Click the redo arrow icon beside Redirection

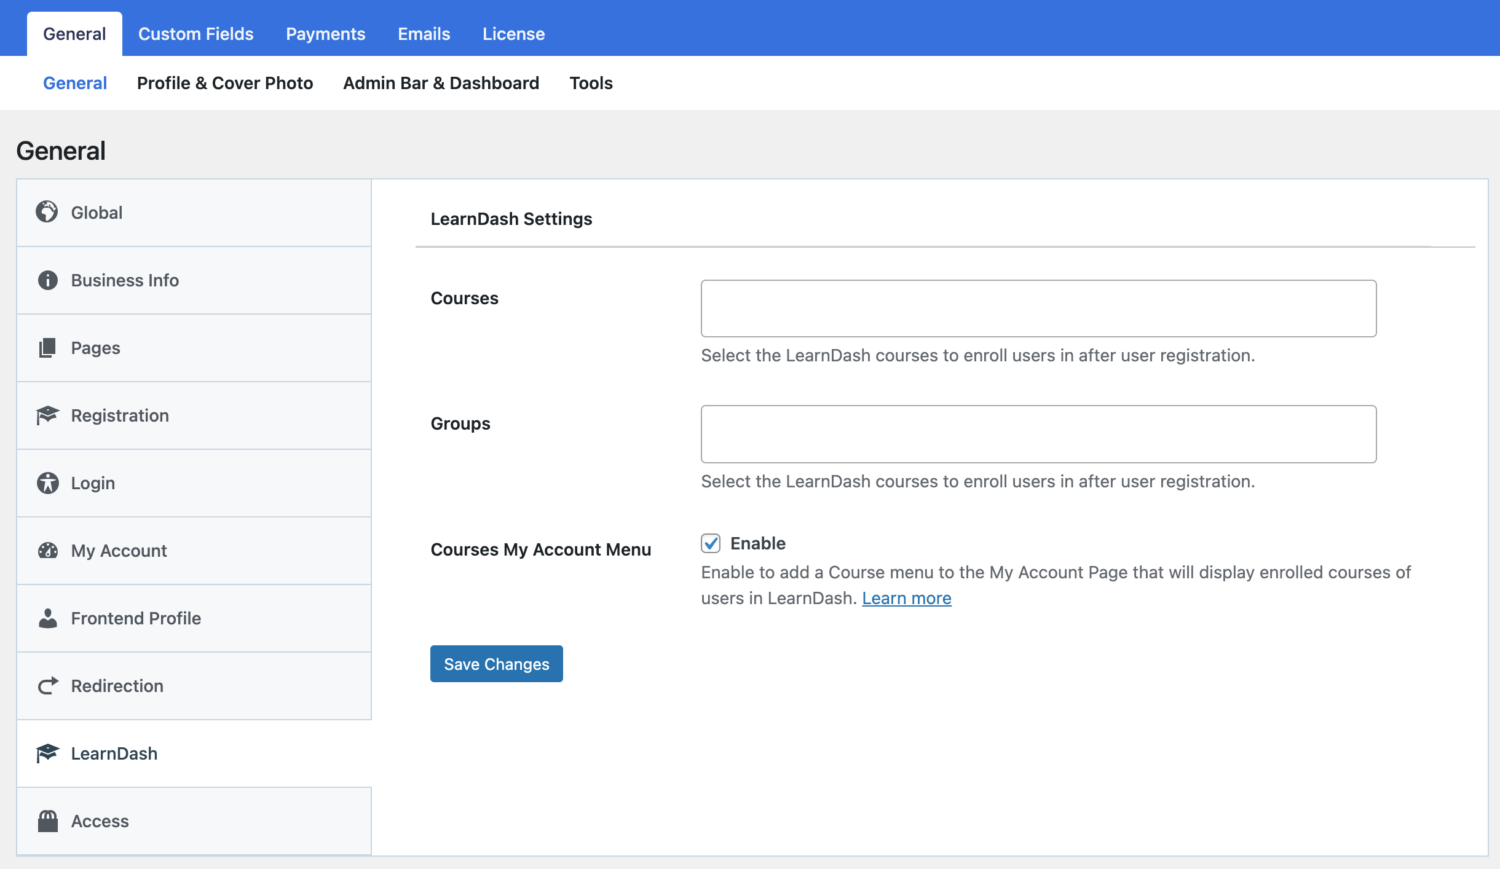(47, 686)
